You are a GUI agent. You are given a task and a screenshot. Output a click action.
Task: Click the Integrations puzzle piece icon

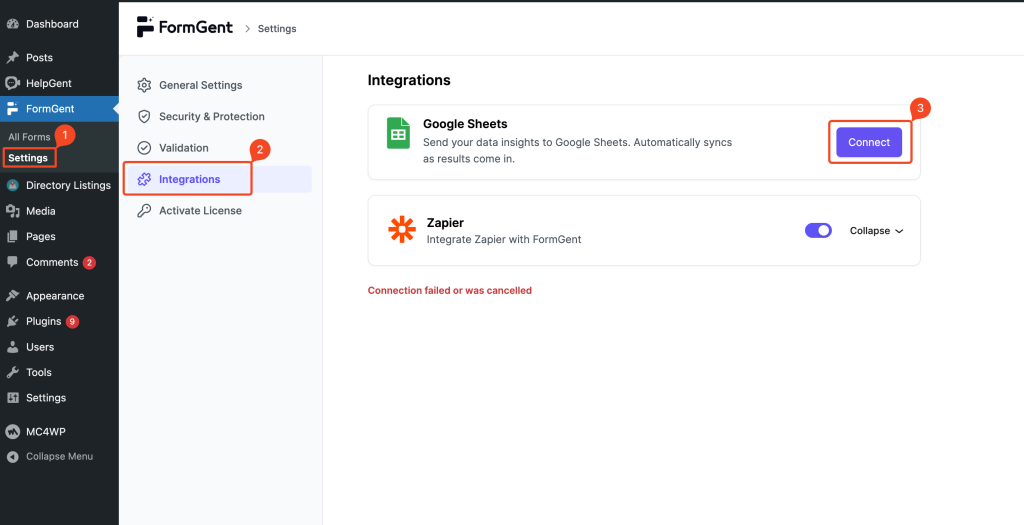point(144,180)
